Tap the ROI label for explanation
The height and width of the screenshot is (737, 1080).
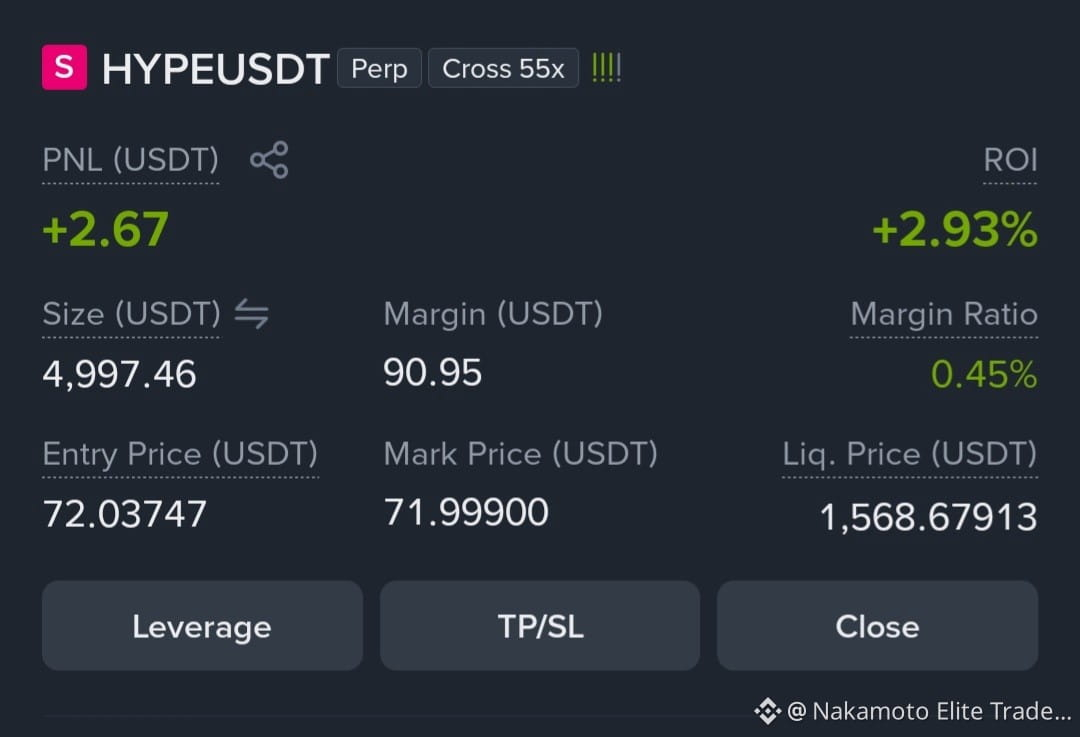click(1010, 160)
